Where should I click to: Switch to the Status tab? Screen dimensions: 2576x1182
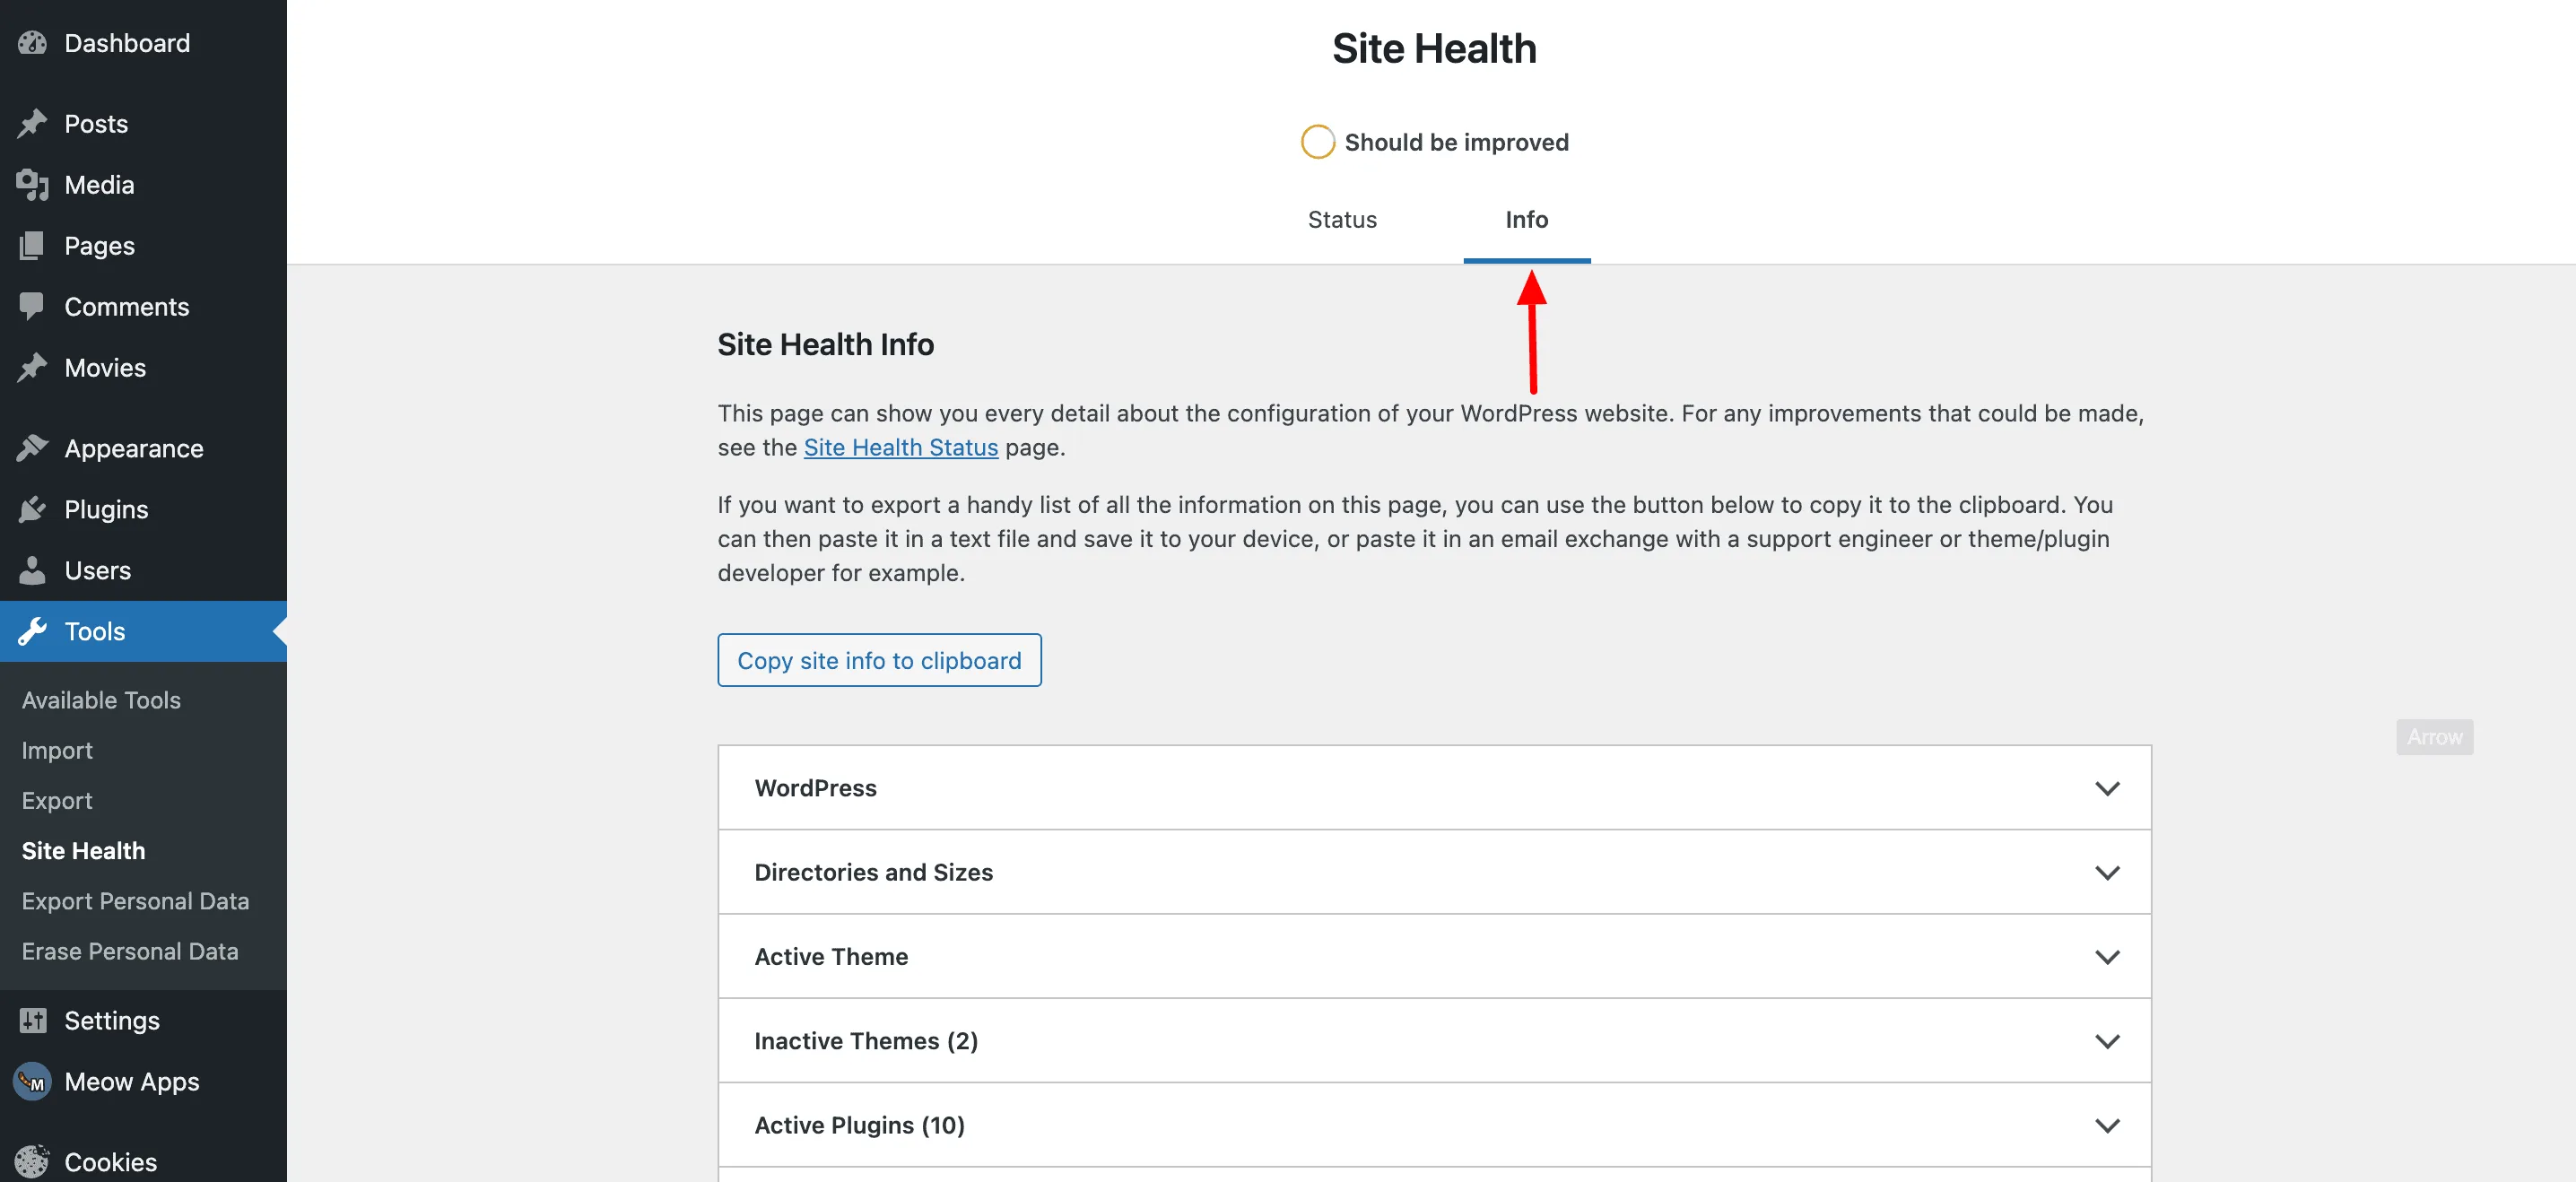point(1341,219)
